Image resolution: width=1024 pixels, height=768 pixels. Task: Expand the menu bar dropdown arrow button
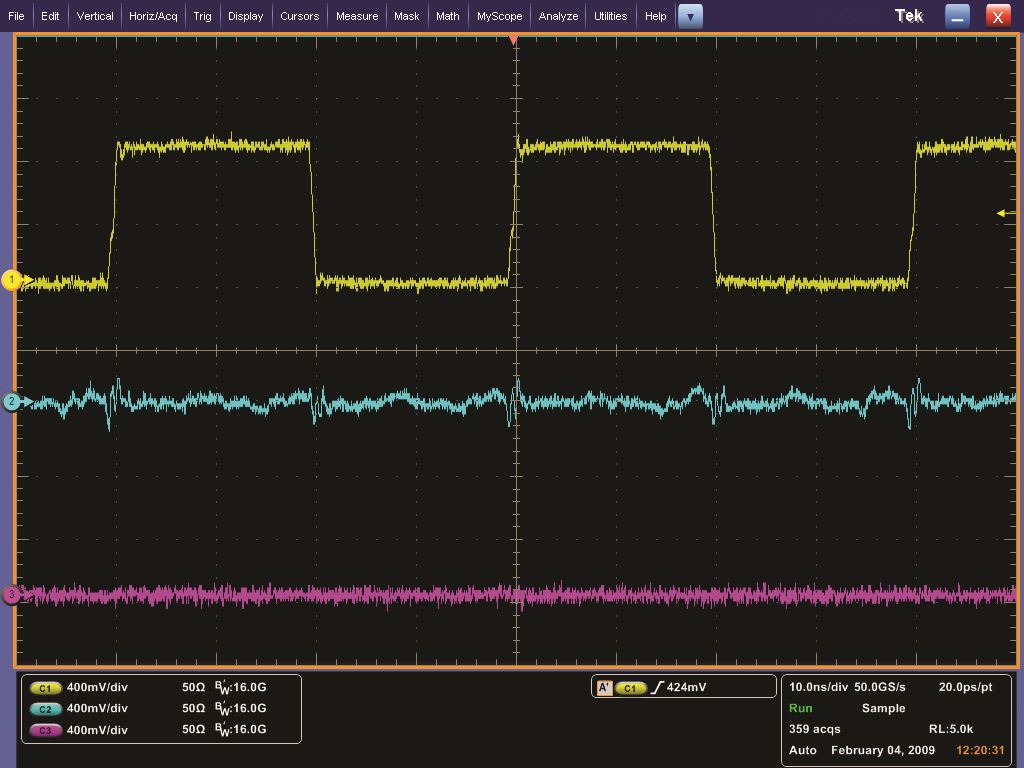[690, 16]
